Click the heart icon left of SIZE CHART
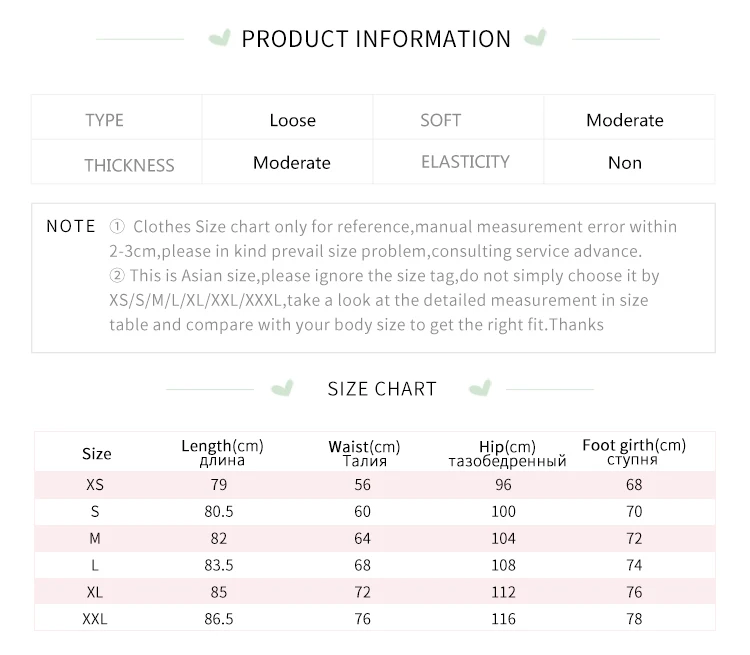 point(285,388)
